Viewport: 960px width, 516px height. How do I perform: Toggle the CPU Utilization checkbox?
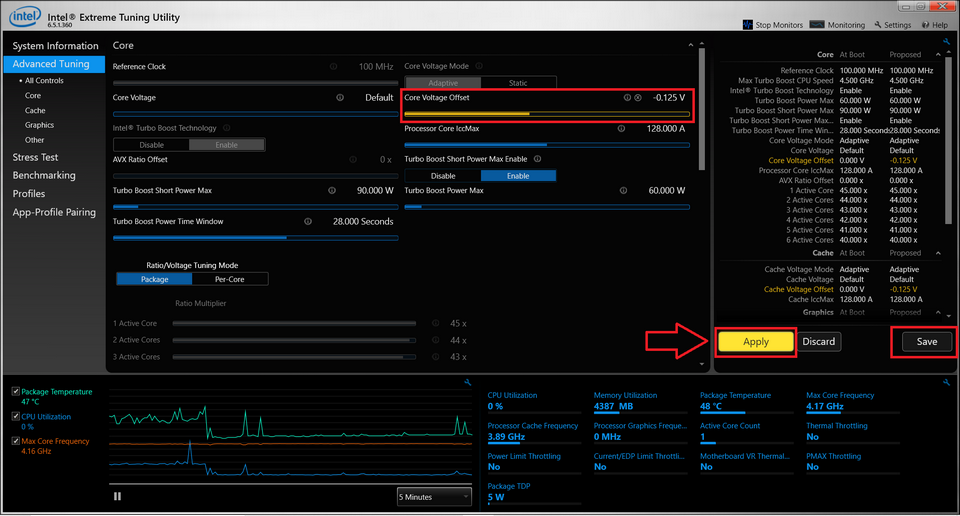tap(15, 417)
